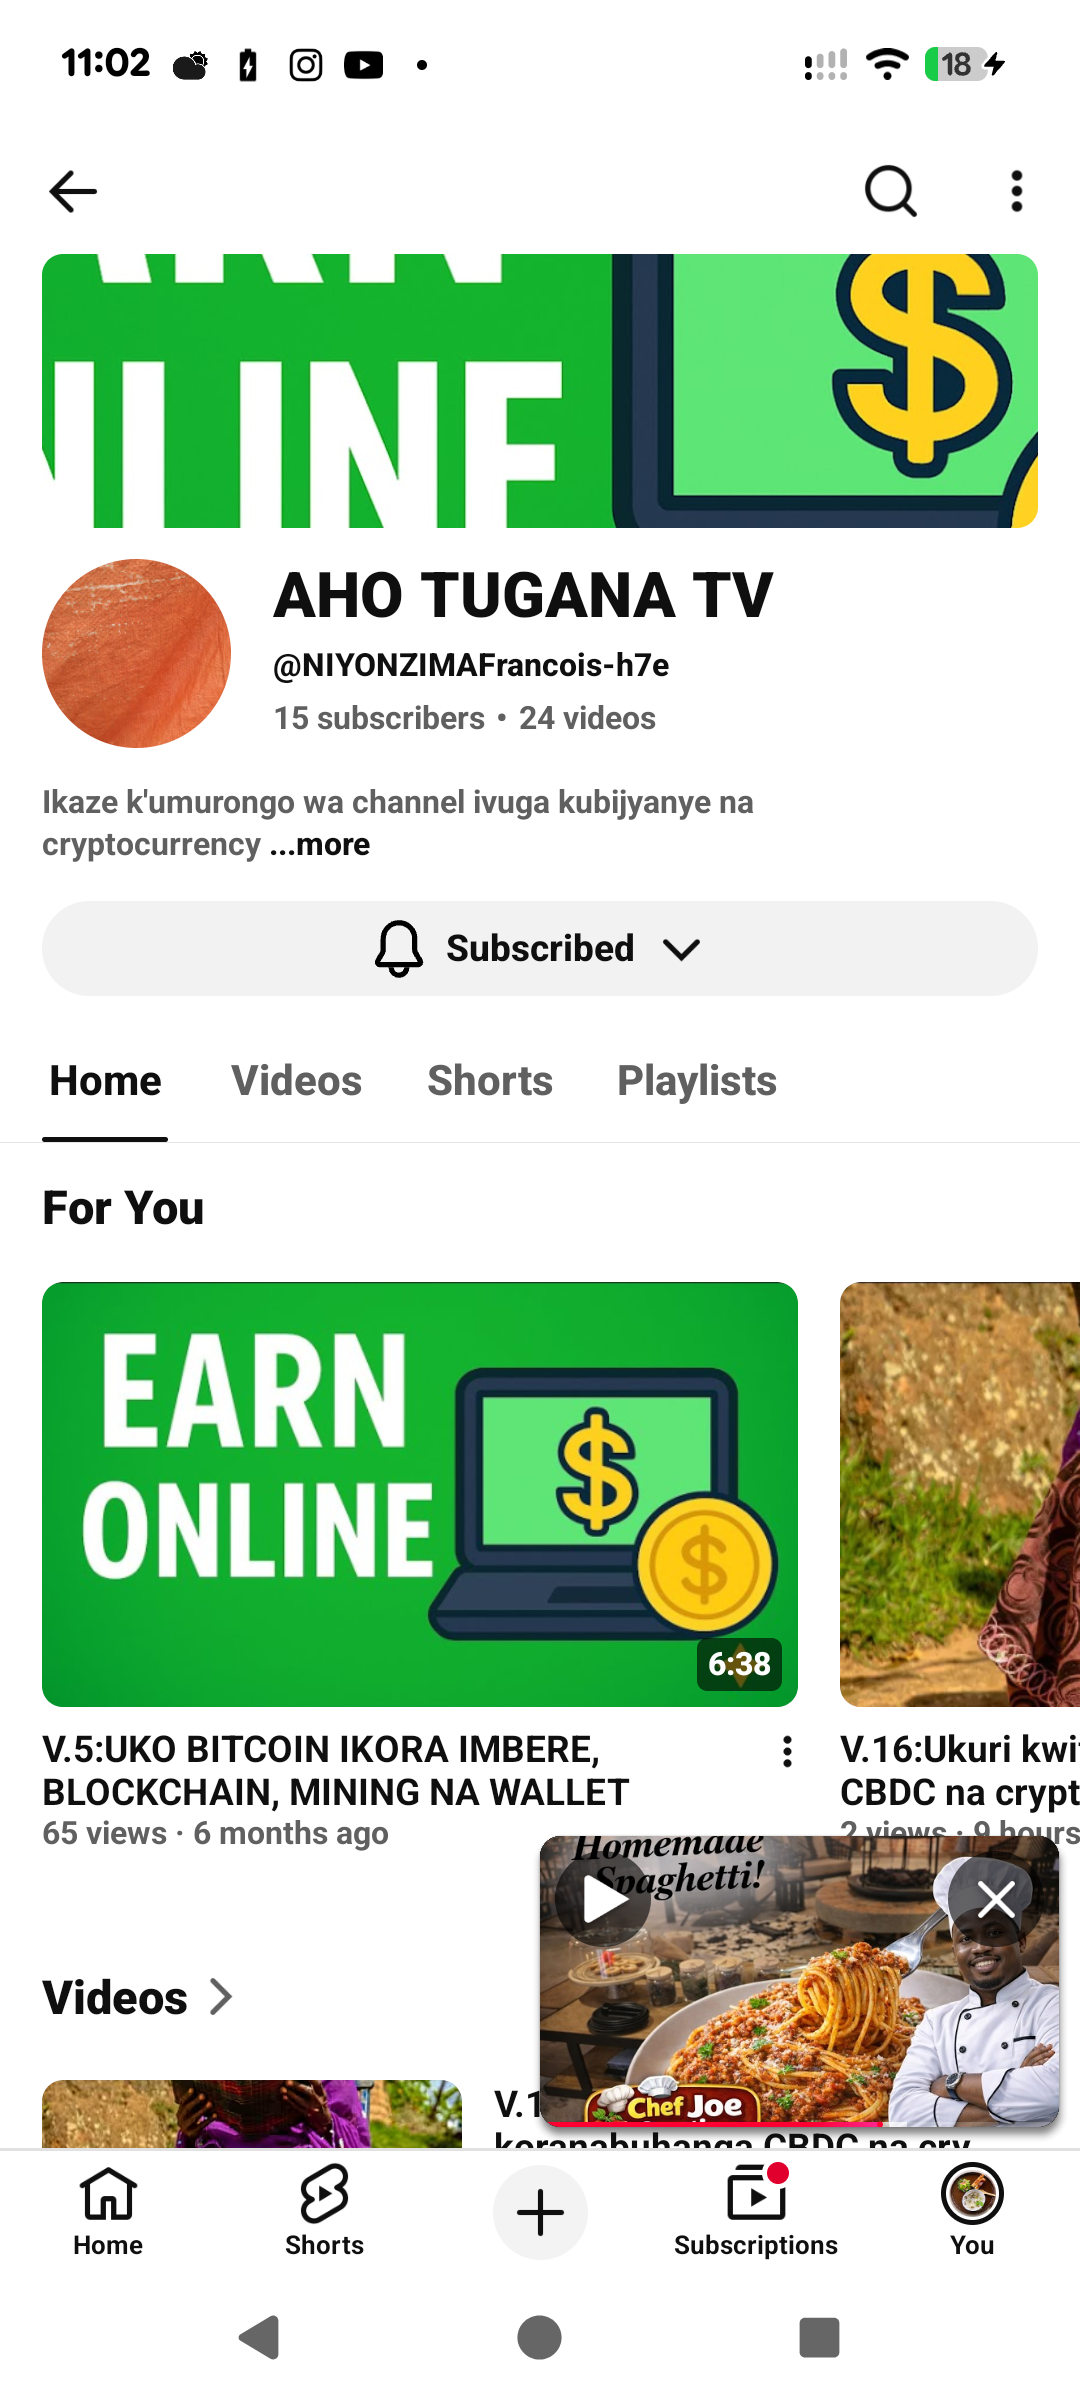This screenshot has height=2400, width=1080.
Task: Open Subscriptions in bottom navigation
Action: (x=756, y=2211)
